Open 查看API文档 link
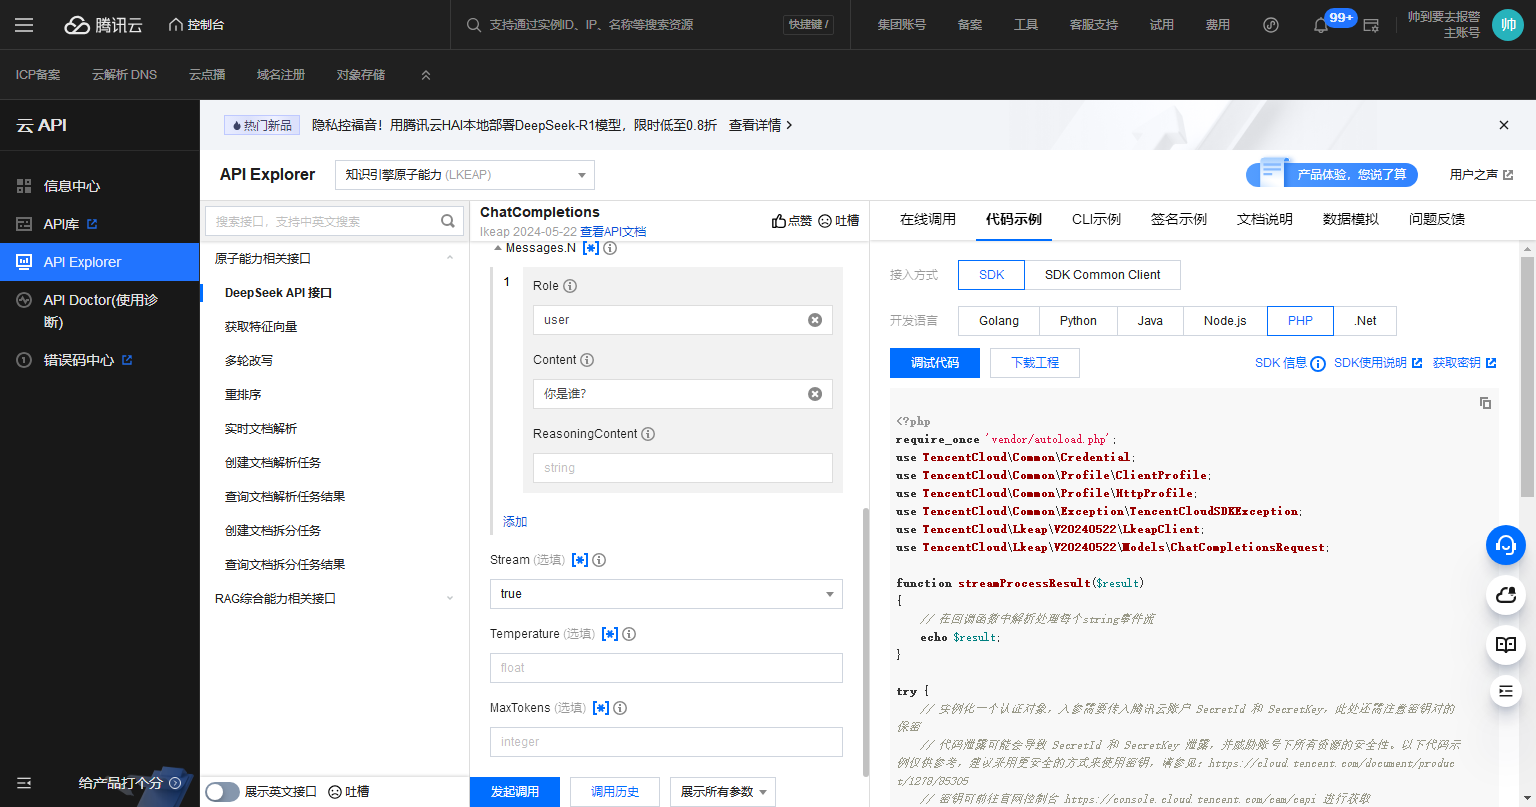Image resolution: width=1536 pixels, height=807 pixels. [x=613, y=231]
